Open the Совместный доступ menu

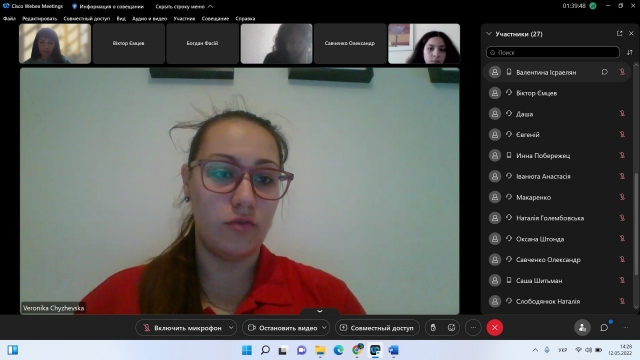click(87, 18)
